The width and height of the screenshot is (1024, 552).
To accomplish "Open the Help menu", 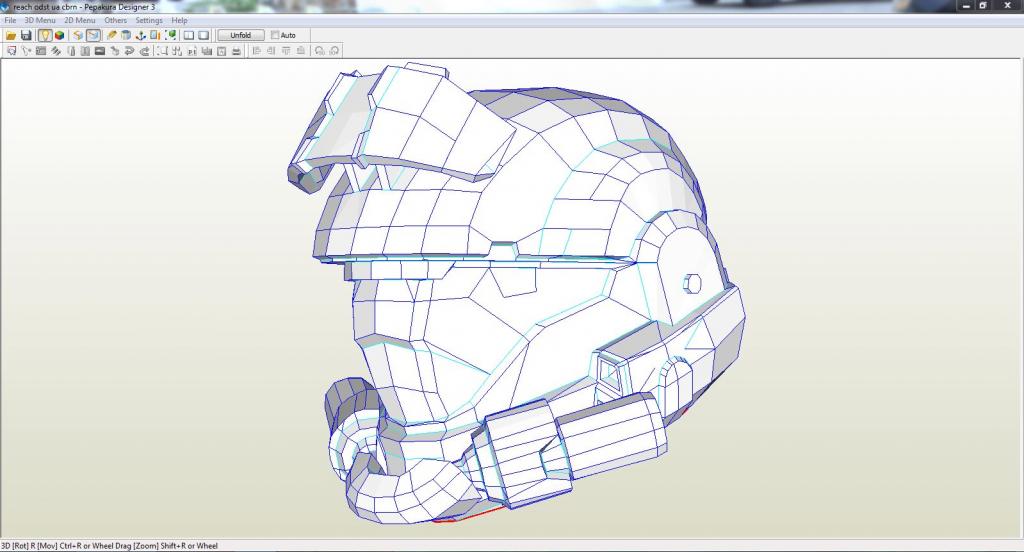I will click(x=179, y=20).
